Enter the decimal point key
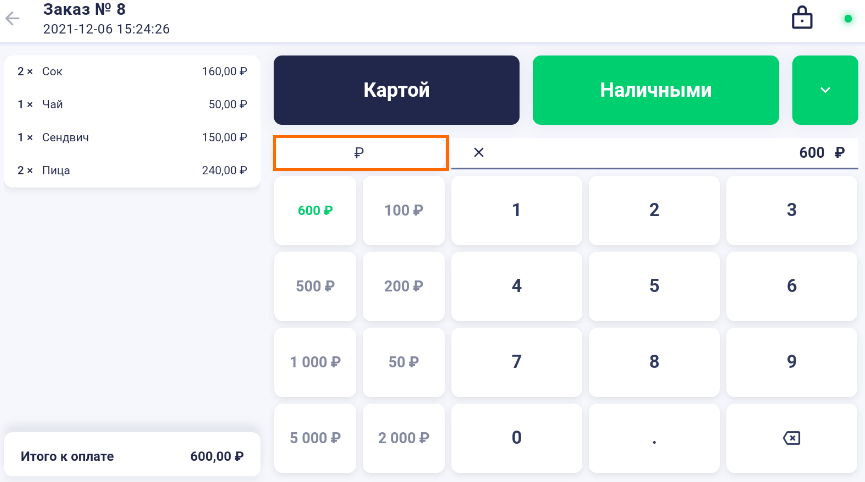The image size is (865, 482). (654, 438)
